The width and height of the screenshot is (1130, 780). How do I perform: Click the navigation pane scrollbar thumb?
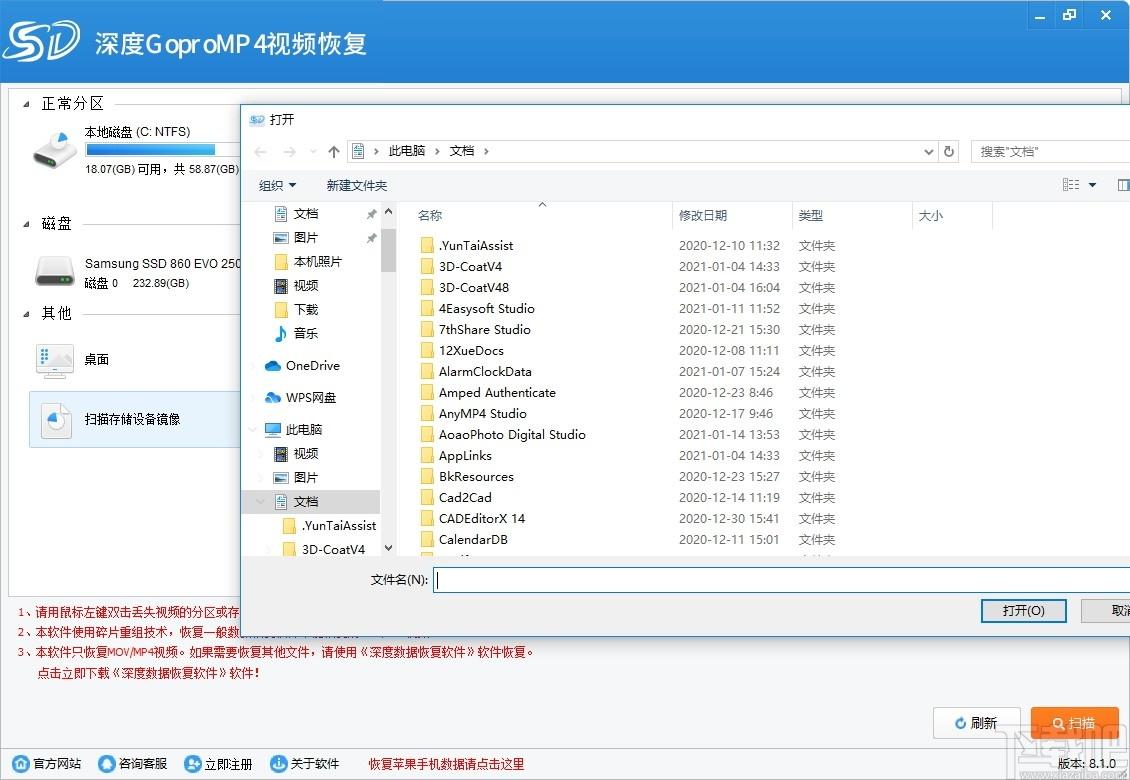[x=388, y=249]
